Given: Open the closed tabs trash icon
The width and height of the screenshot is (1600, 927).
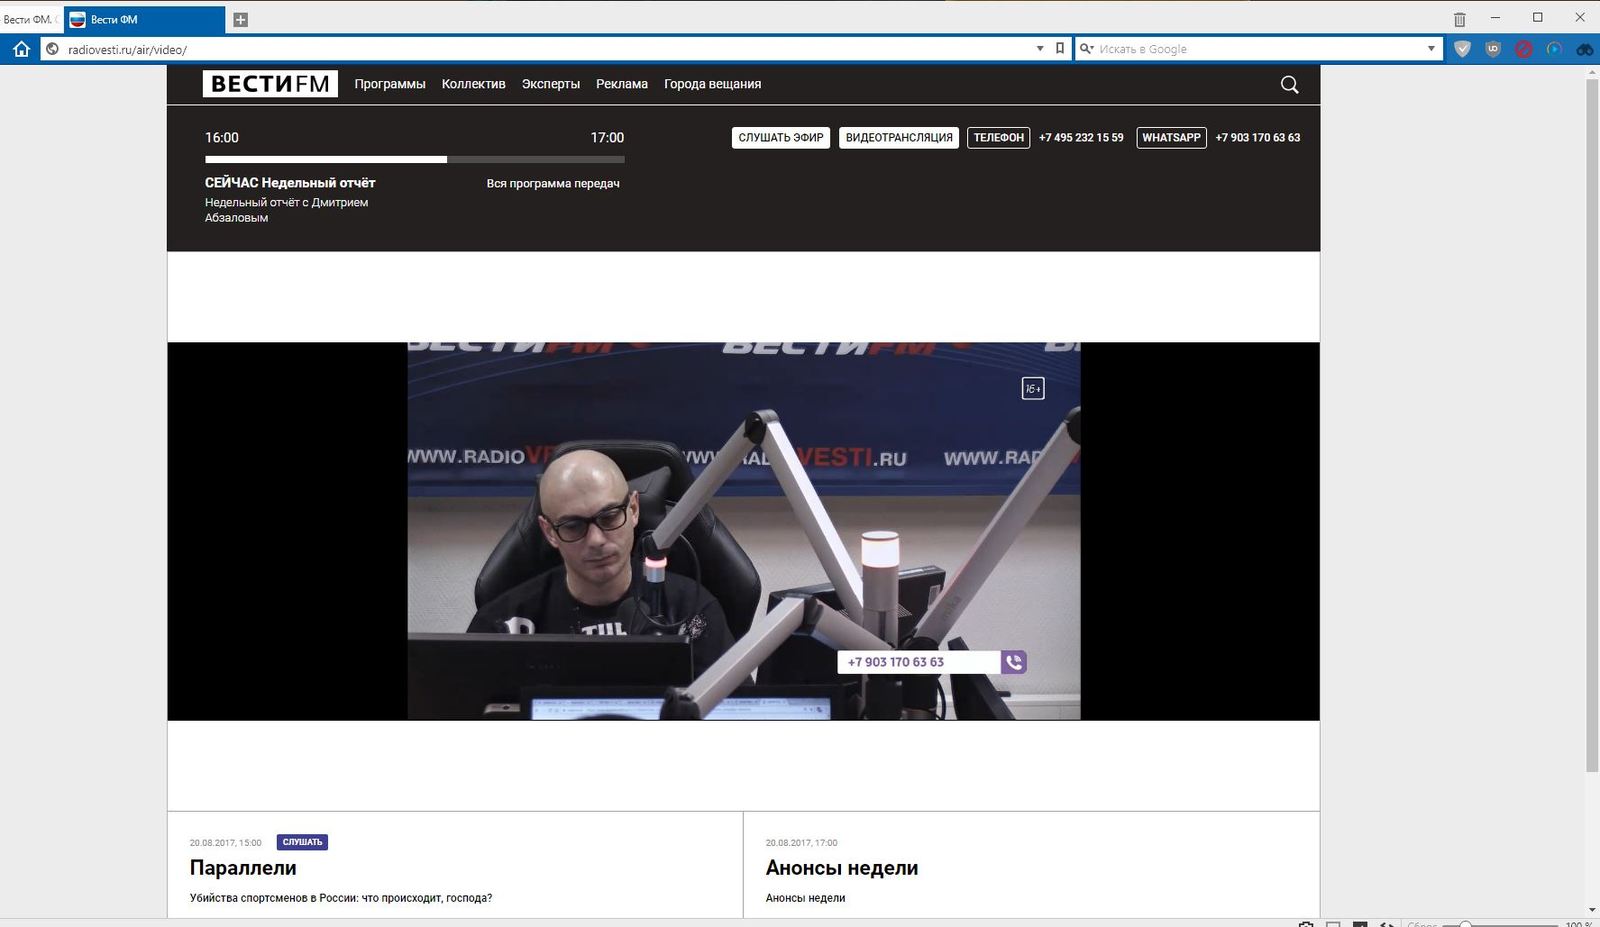Looking at the screenshot, I should (1460, 19).
